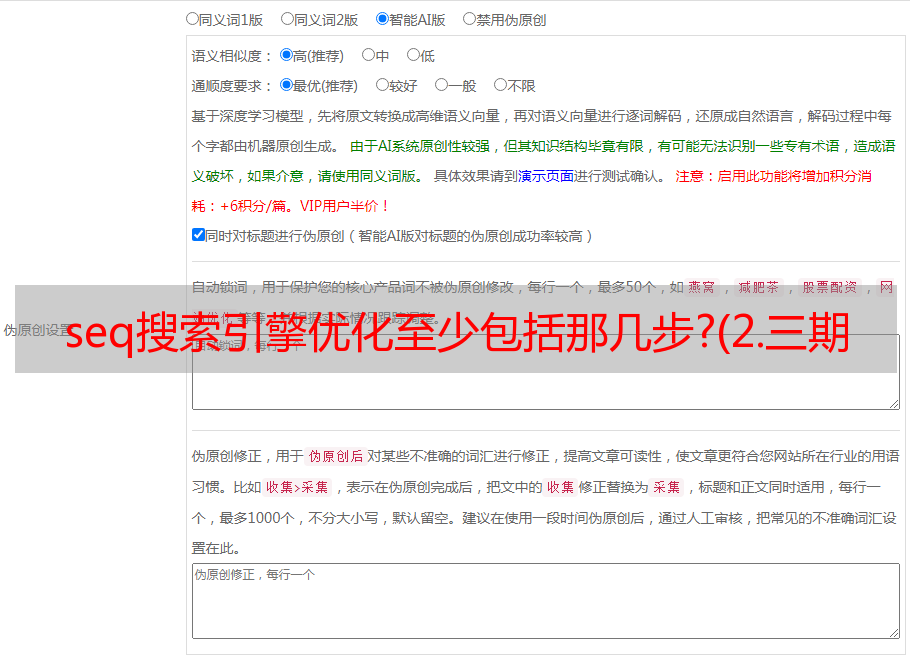Click the 燕窝 example keyword
911x658 pixels.
[x=702, y=287]
